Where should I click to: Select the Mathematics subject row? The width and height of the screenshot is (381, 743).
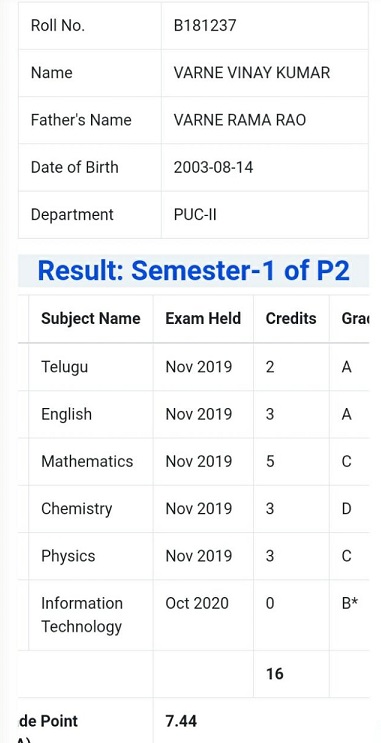click(x=193, y=462)
